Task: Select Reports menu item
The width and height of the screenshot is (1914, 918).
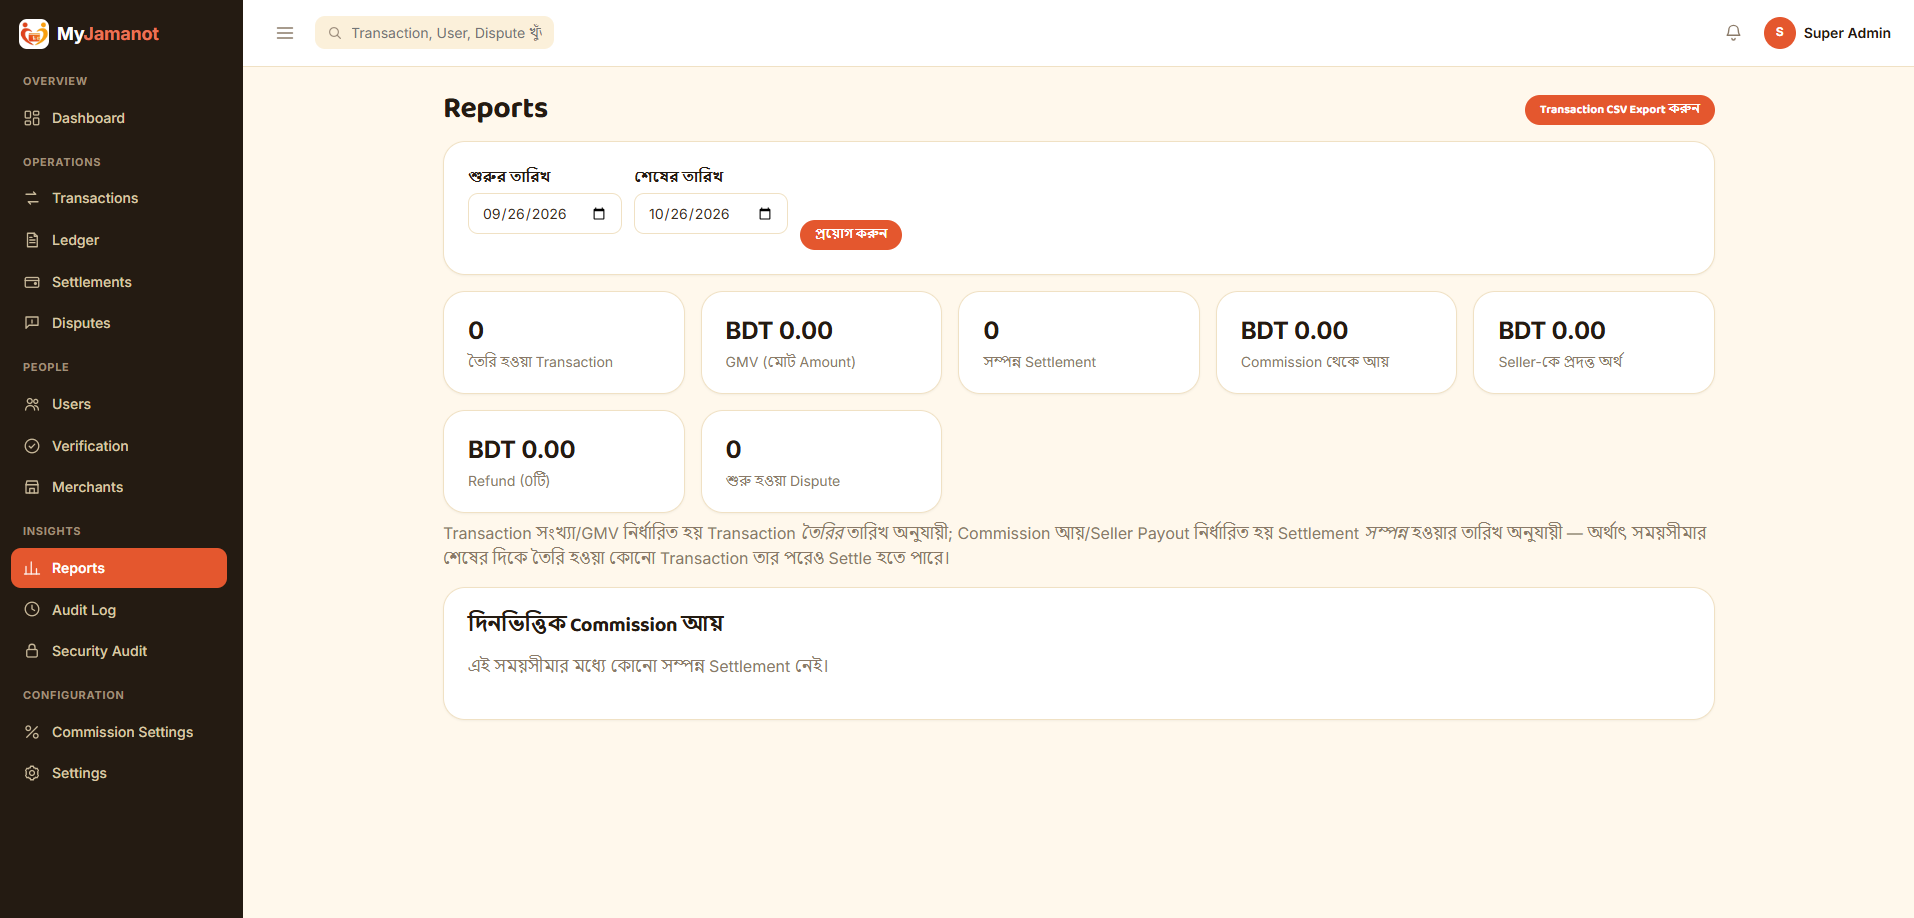Action: (x=119, y=568)
